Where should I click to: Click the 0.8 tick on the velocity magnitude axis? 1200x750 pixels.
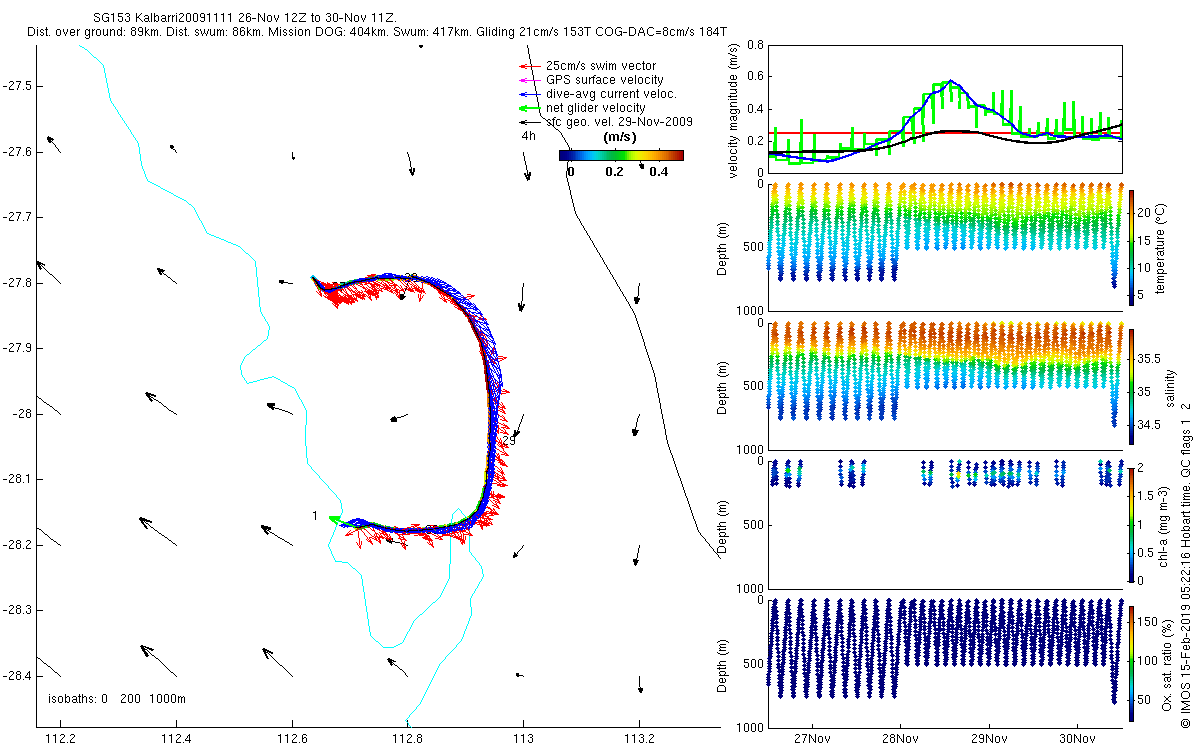click(x=755, y=46)
